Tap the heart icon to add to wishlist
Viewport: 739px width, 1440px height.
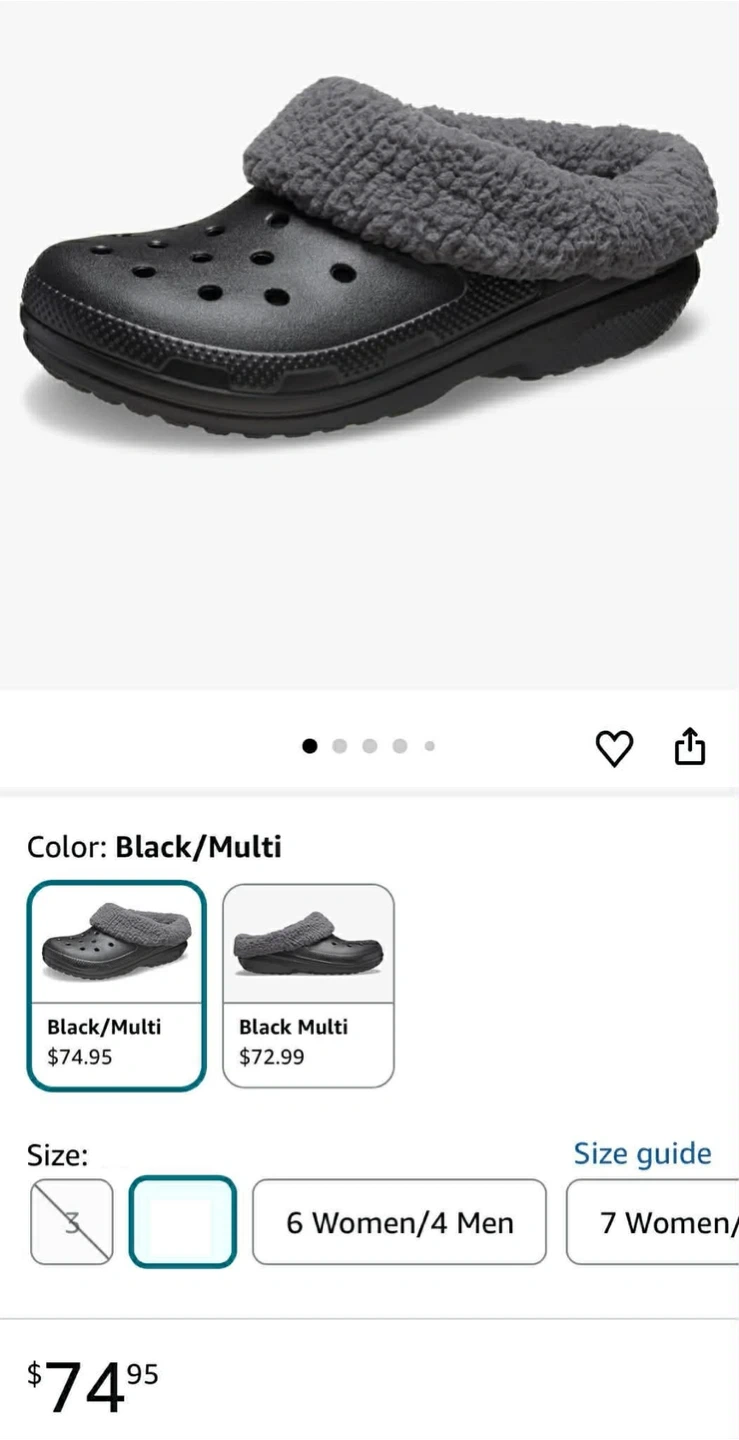pos(614,748)
